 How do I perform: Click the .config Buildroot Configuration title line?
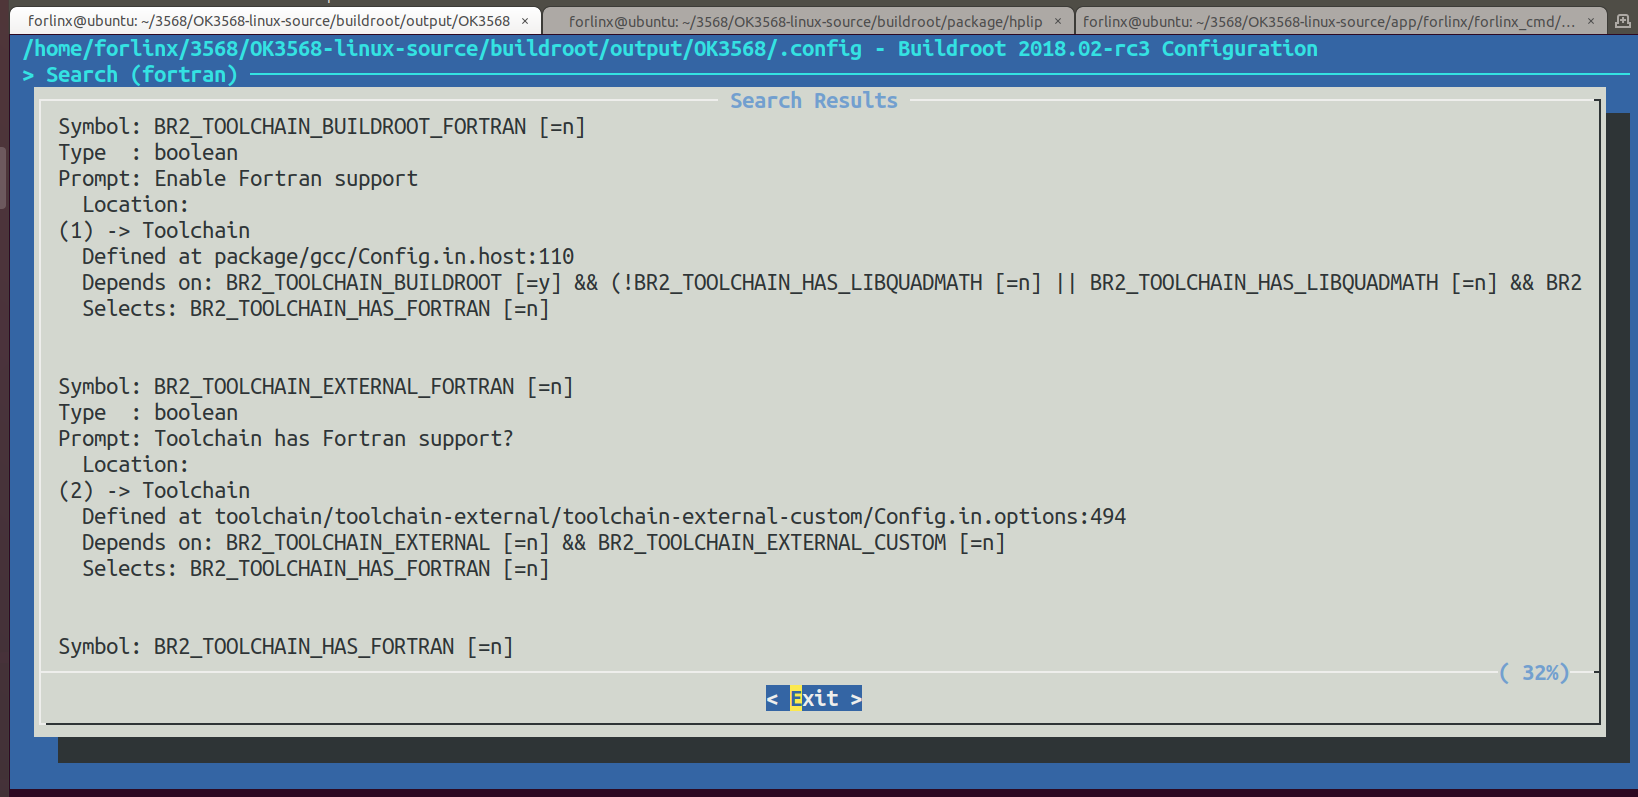tap(670, 49)
